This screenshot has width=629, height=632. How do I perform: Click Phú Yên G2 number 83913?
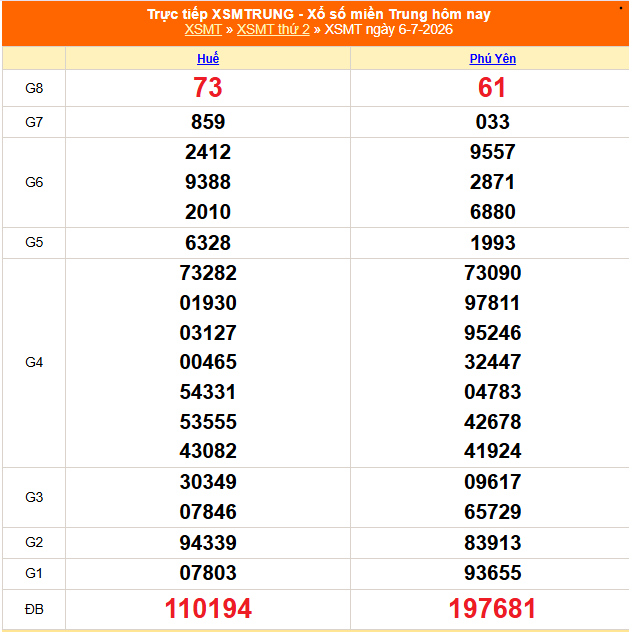tap(492, 543)
